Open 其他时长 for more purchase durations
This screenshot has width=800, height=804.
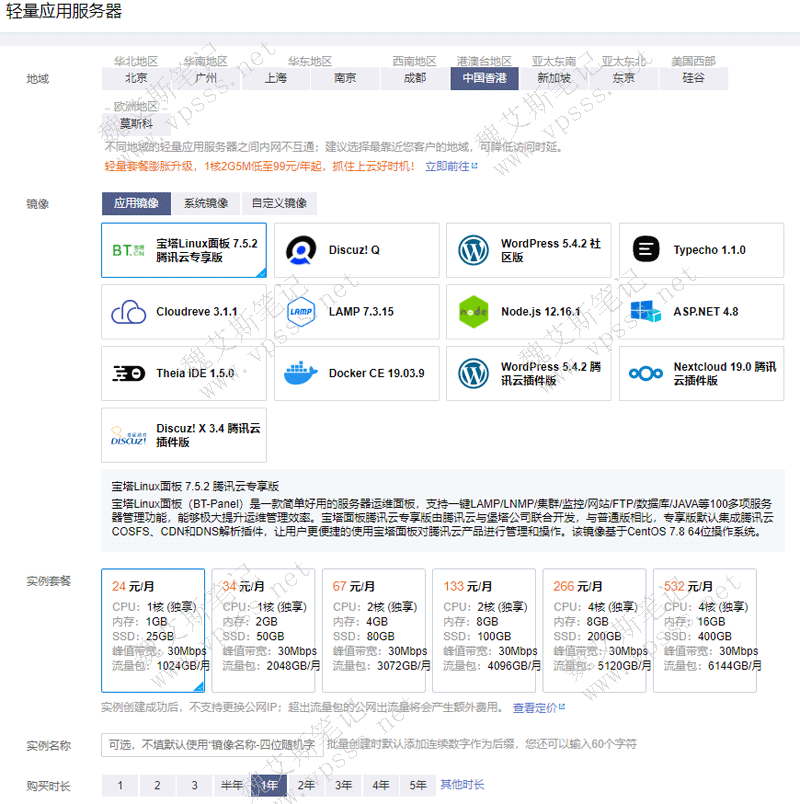click(x=462, y=785)
